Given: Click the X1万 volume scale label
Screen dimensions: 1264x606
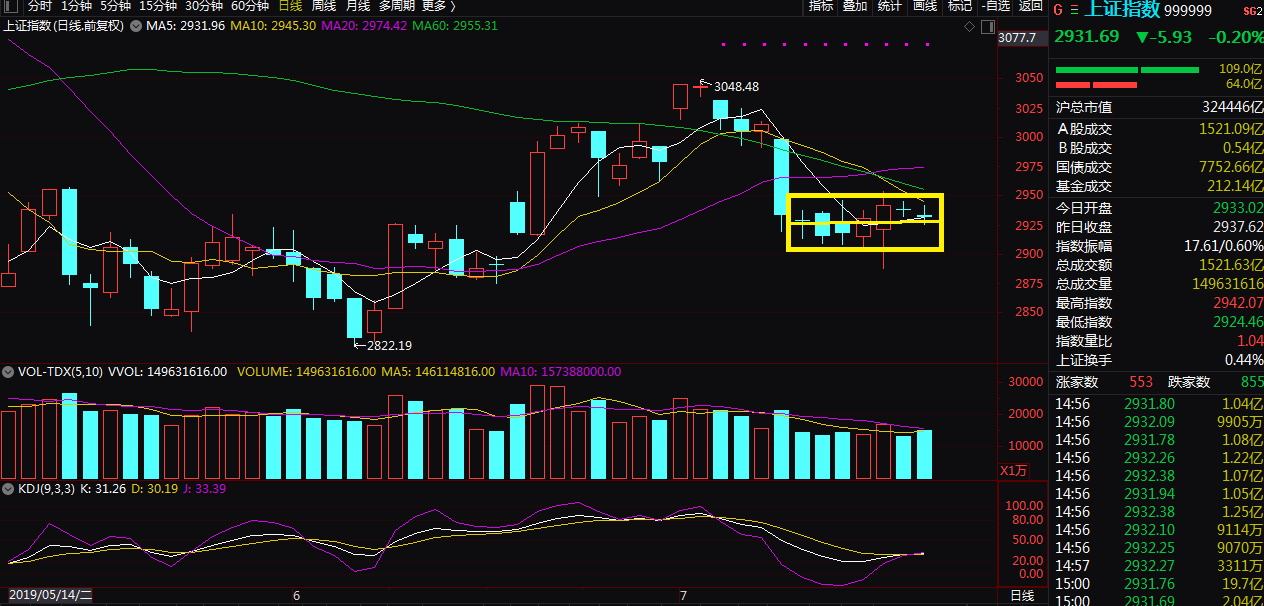Looking at the screenshot, I should pyautogui.click(x=1014, y=470).
